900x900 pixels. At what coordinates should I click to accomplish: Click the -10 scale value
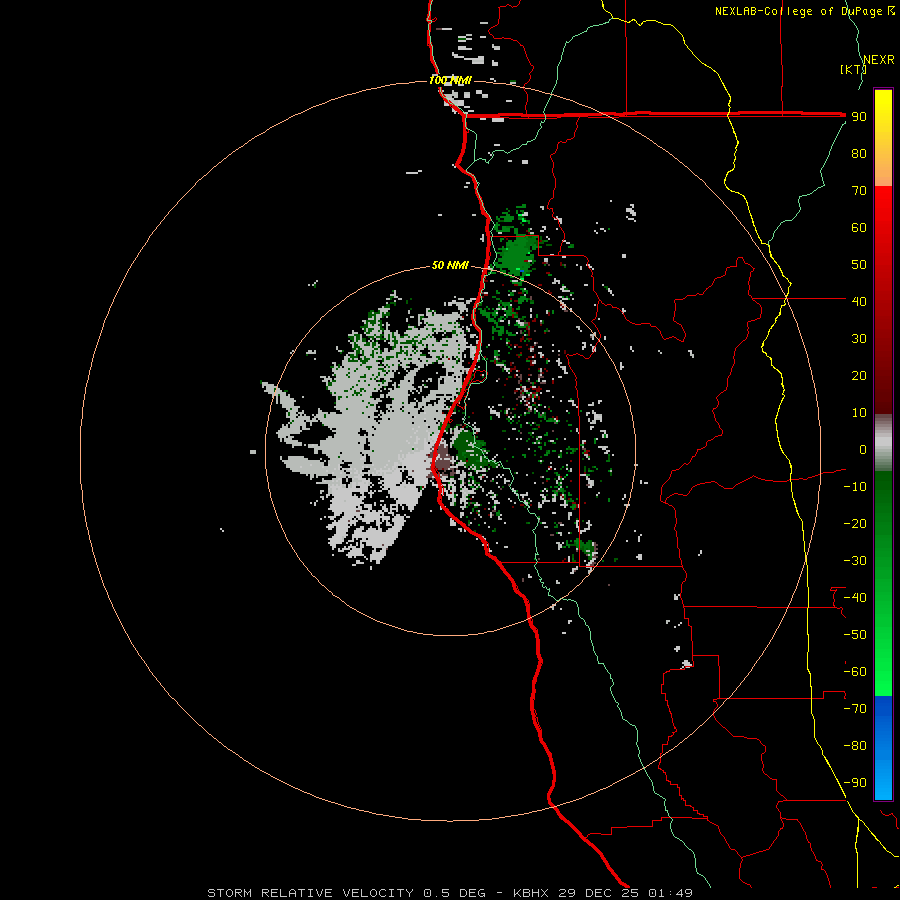click(855, 487)
